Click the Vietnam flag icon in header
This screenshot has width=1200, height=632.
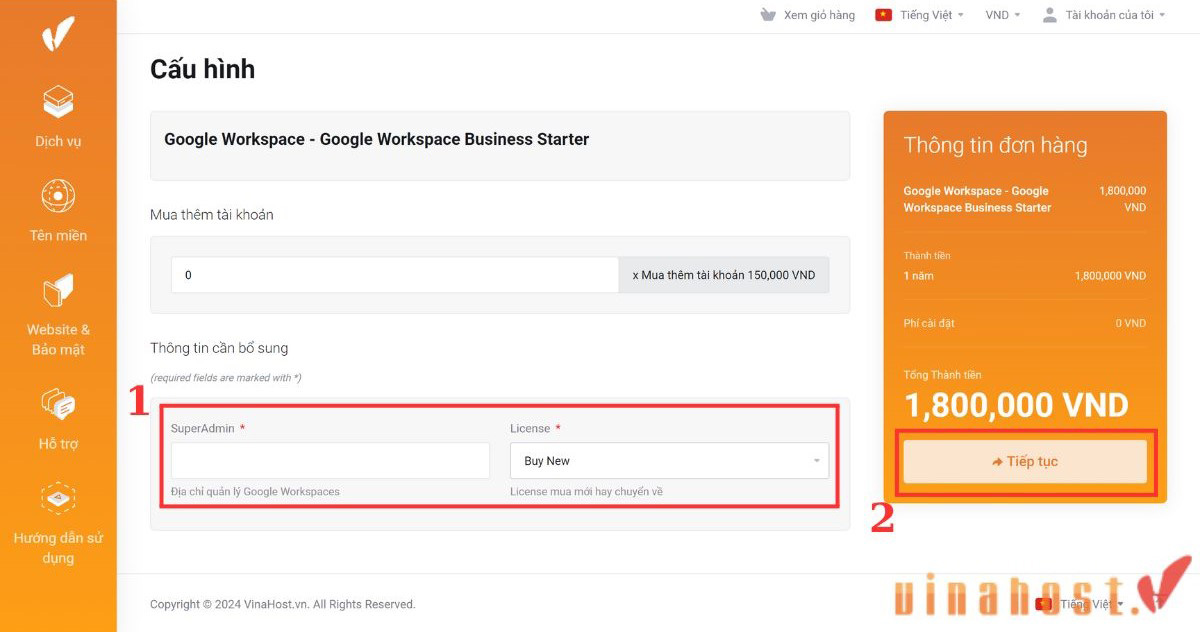click(x=883, y=15)
